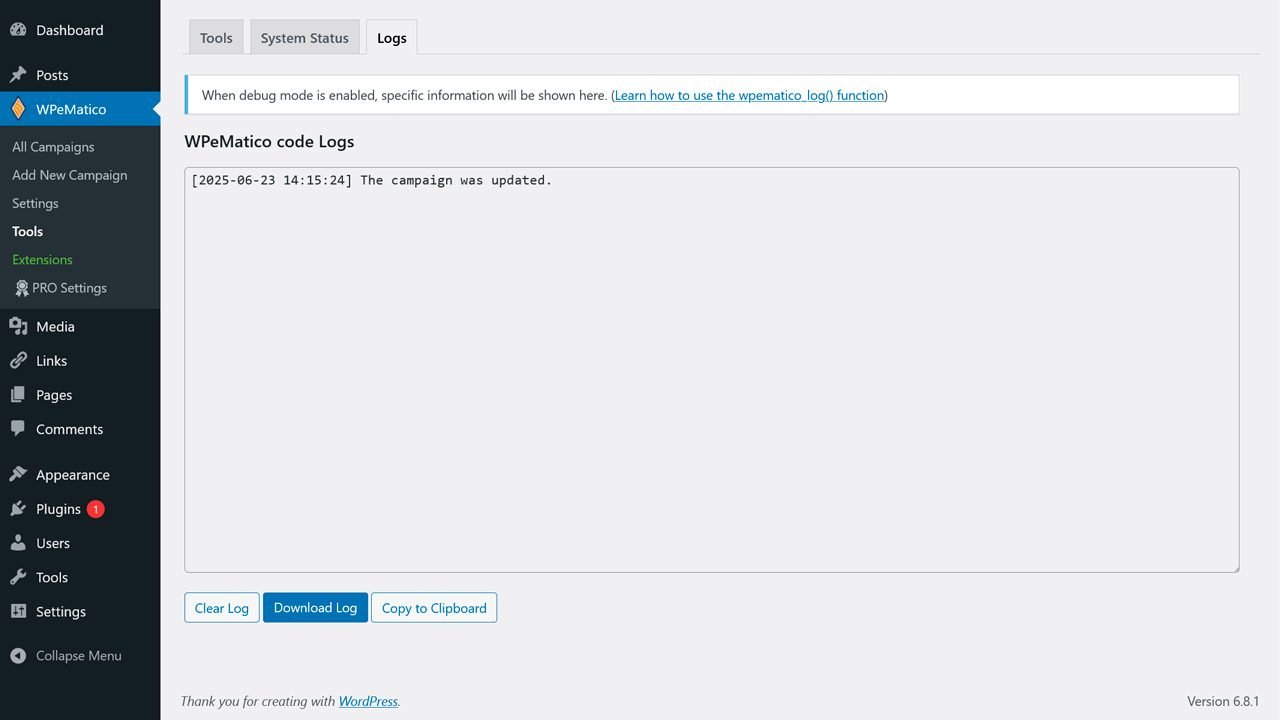Click the WPeMatico orange diamond icon

(18, 109)
